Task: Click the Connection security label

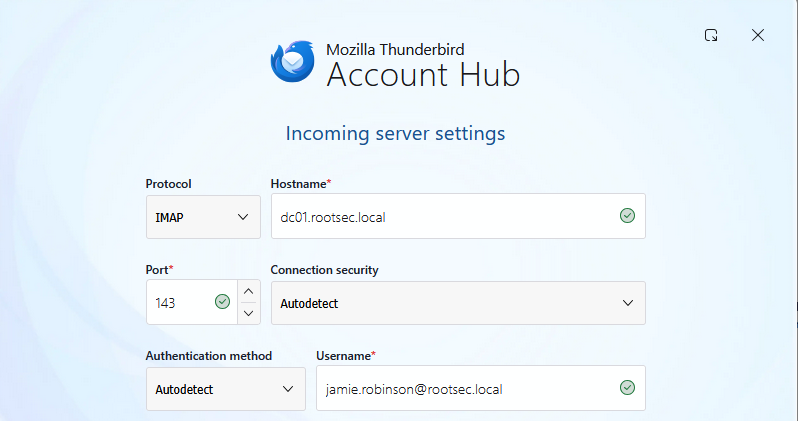Action: coord(324,270)
